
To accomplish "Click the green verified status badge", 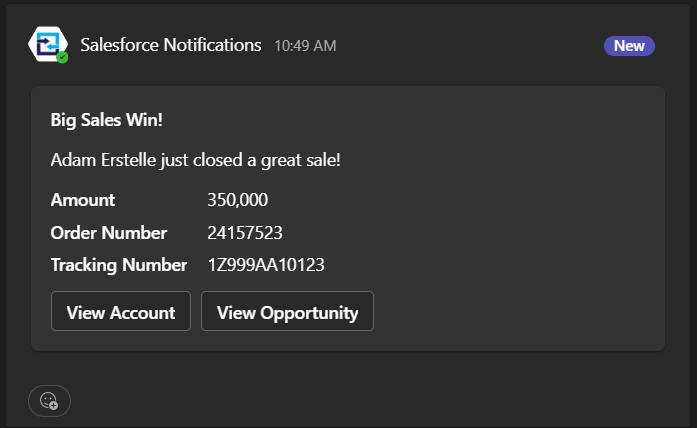I will 62,57.
